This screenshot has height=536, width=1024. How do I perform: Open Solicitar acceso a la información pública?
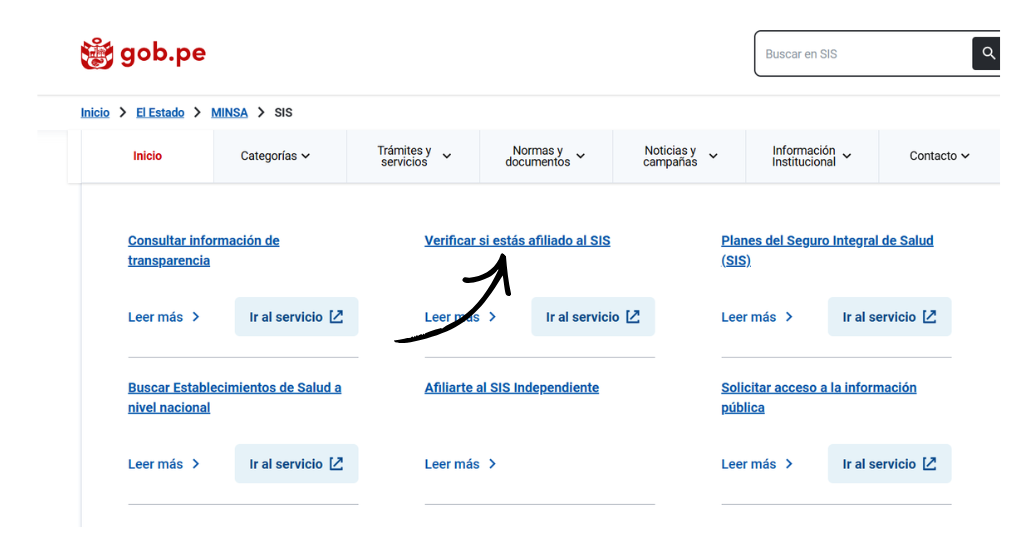[818, 398]
